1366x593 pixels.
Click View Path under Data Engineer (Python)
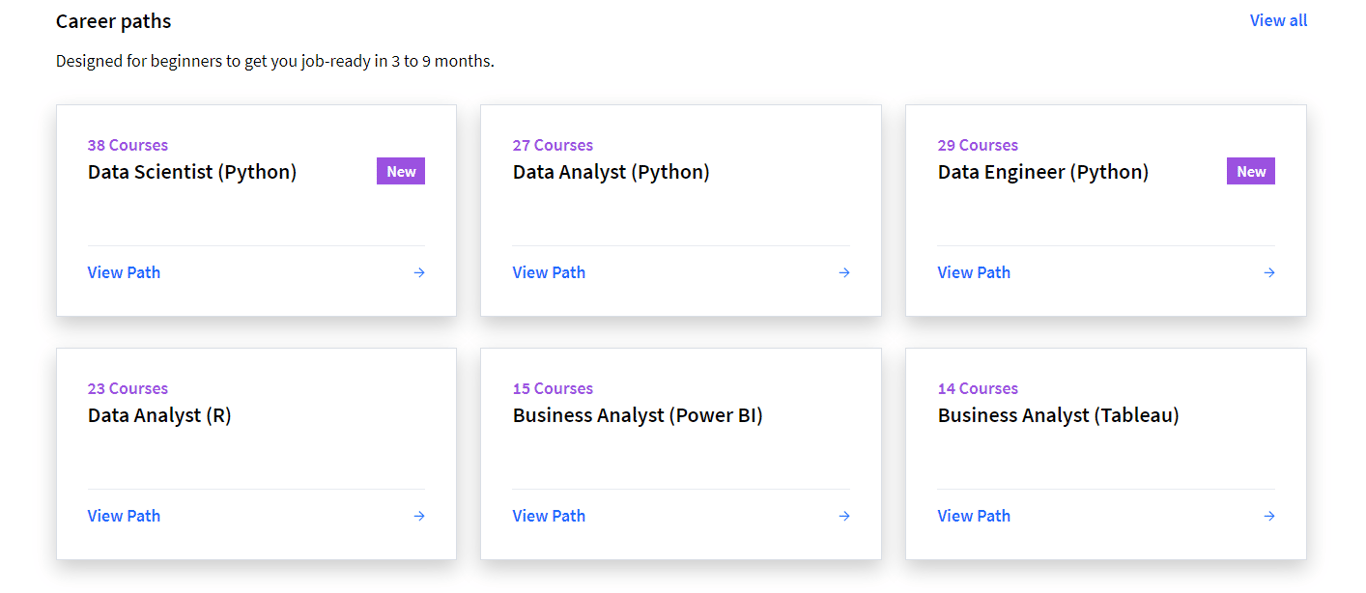974,272
